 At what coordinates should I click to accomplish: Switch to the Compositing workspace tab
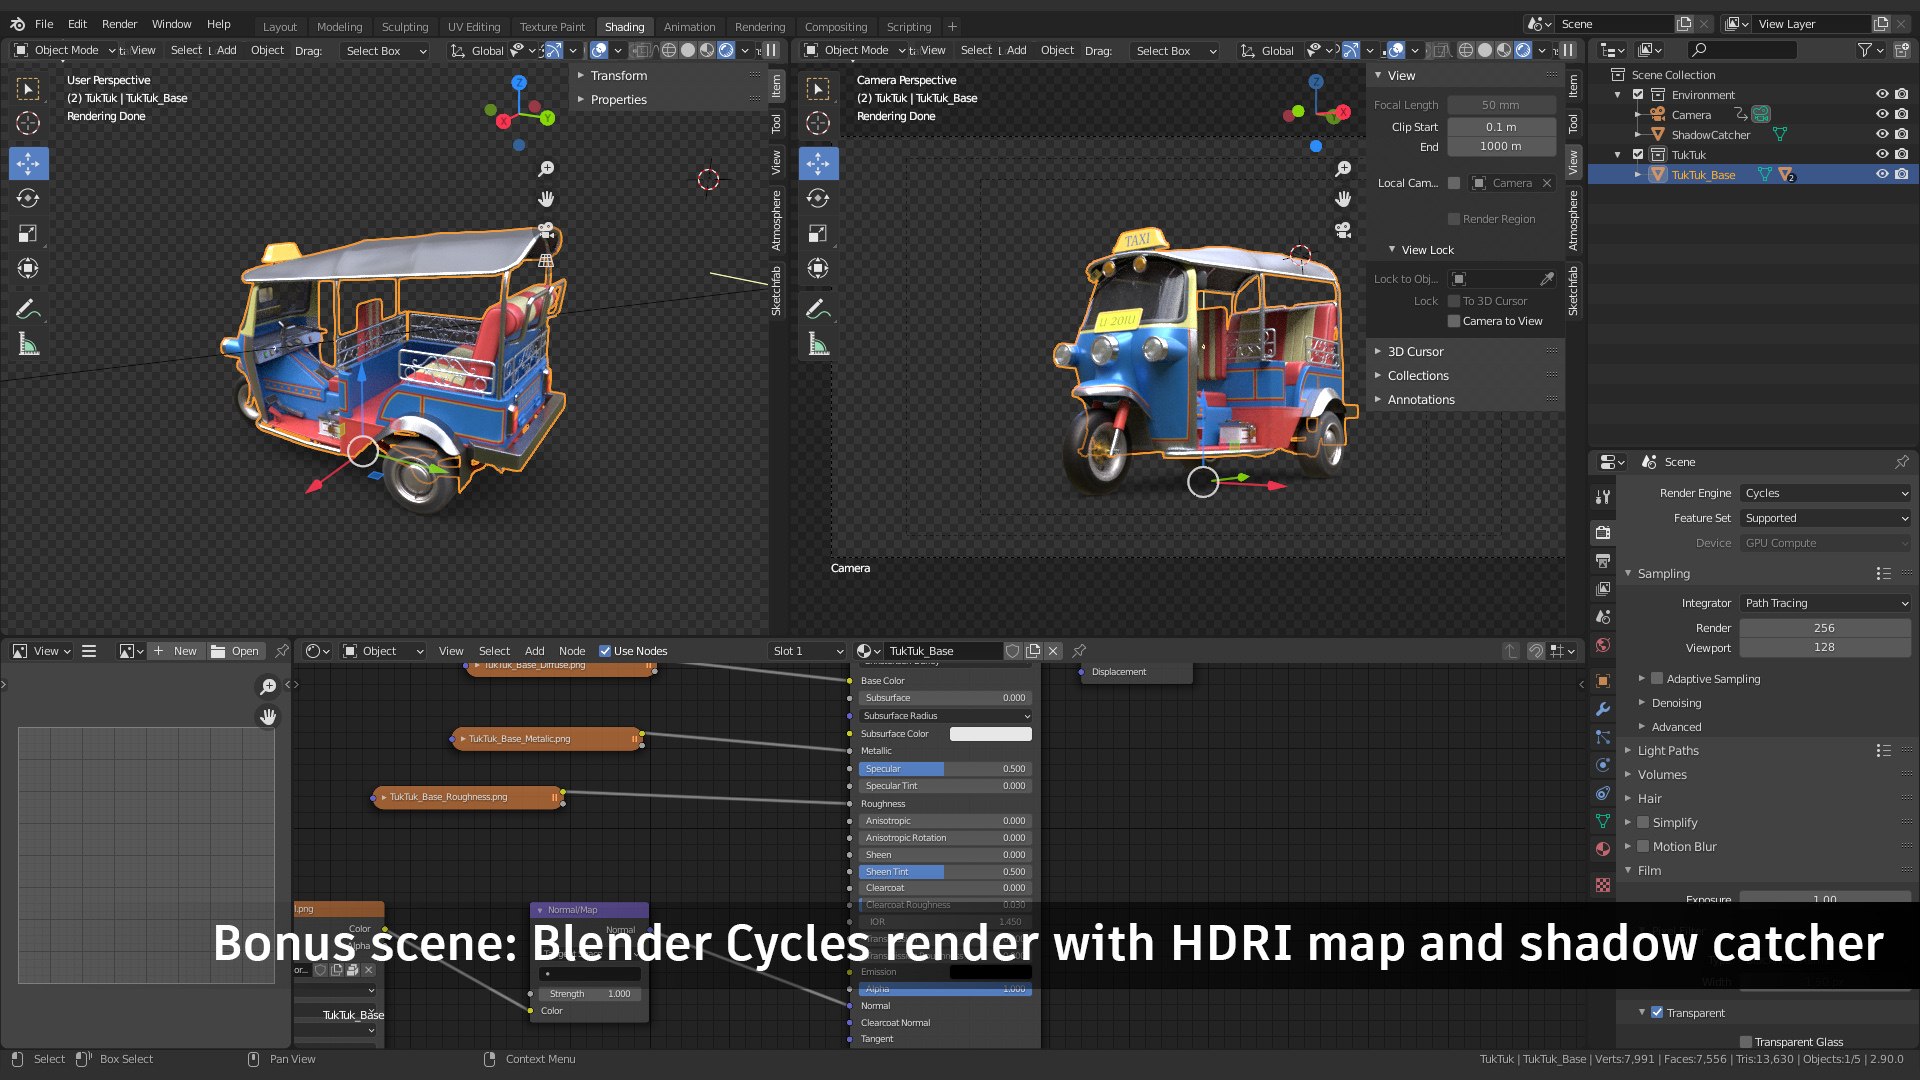pos(836,27)
